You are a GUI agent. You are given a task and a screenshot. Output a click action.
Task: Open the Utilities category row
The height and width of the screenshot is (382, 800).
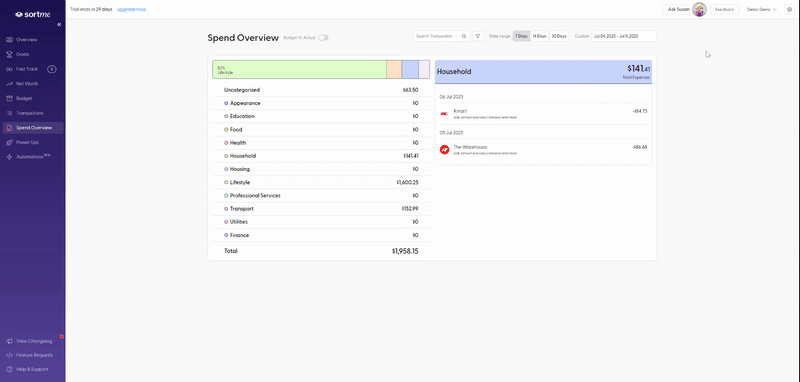pos(321,222)
